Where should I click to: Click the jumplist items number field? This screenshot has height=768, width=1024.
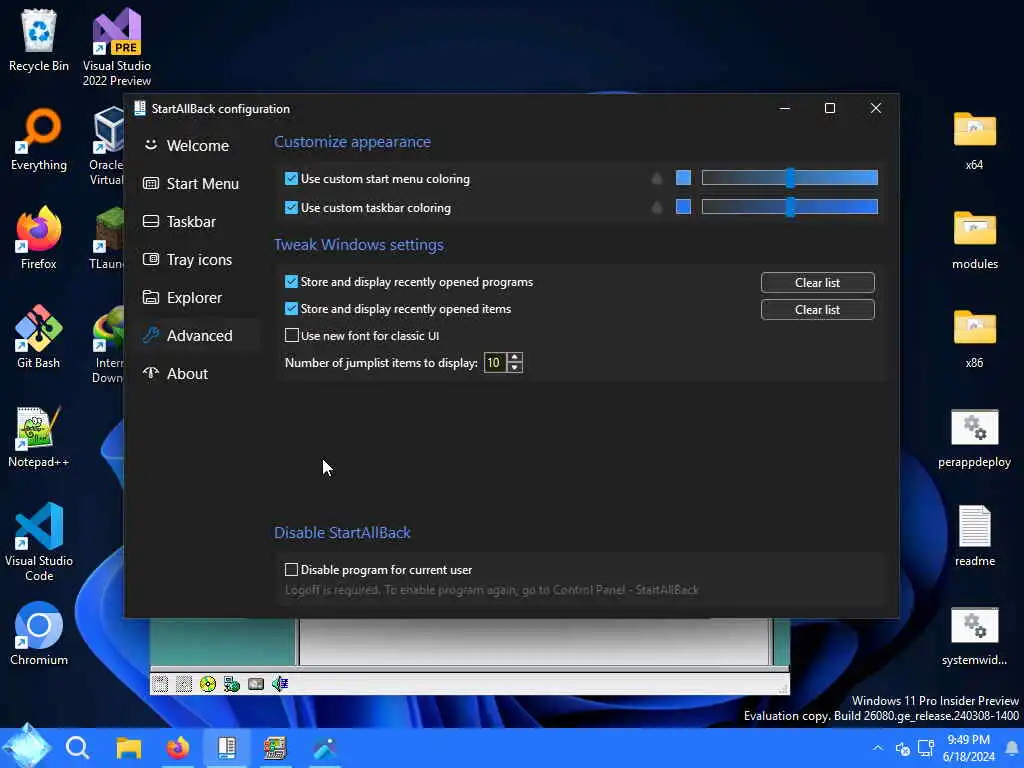point(494,362)
